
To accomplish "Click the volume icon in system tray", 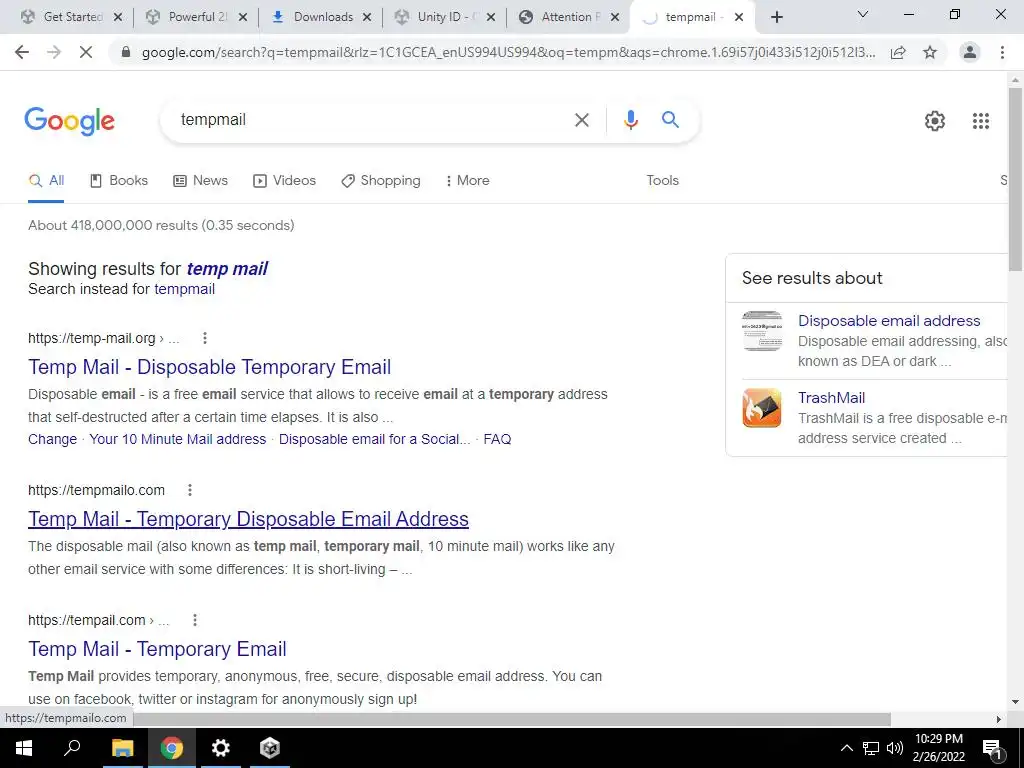I will click(x=895, y=748).
